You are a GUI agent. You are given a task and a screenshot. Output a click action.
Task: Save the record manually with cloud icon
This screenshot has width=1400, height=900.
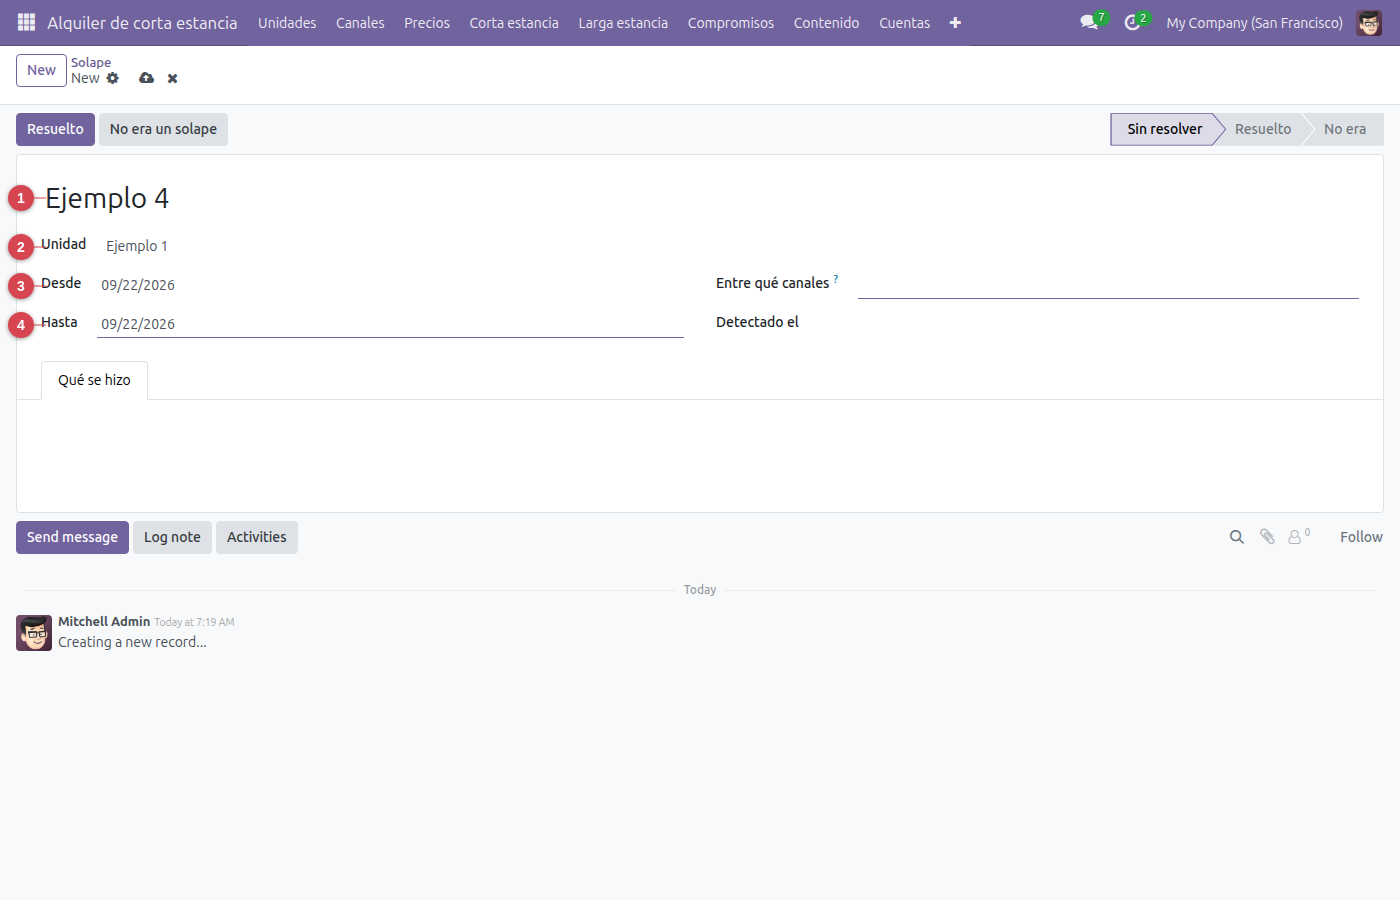(147, 78)
